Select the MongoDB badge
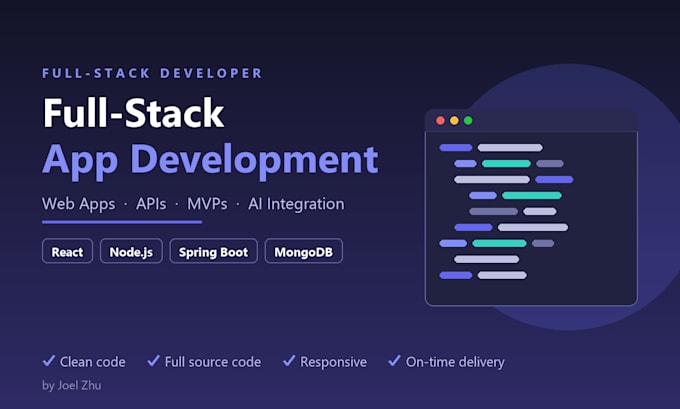The height and width of the screenshot is (409, 680). pos(304,251)
